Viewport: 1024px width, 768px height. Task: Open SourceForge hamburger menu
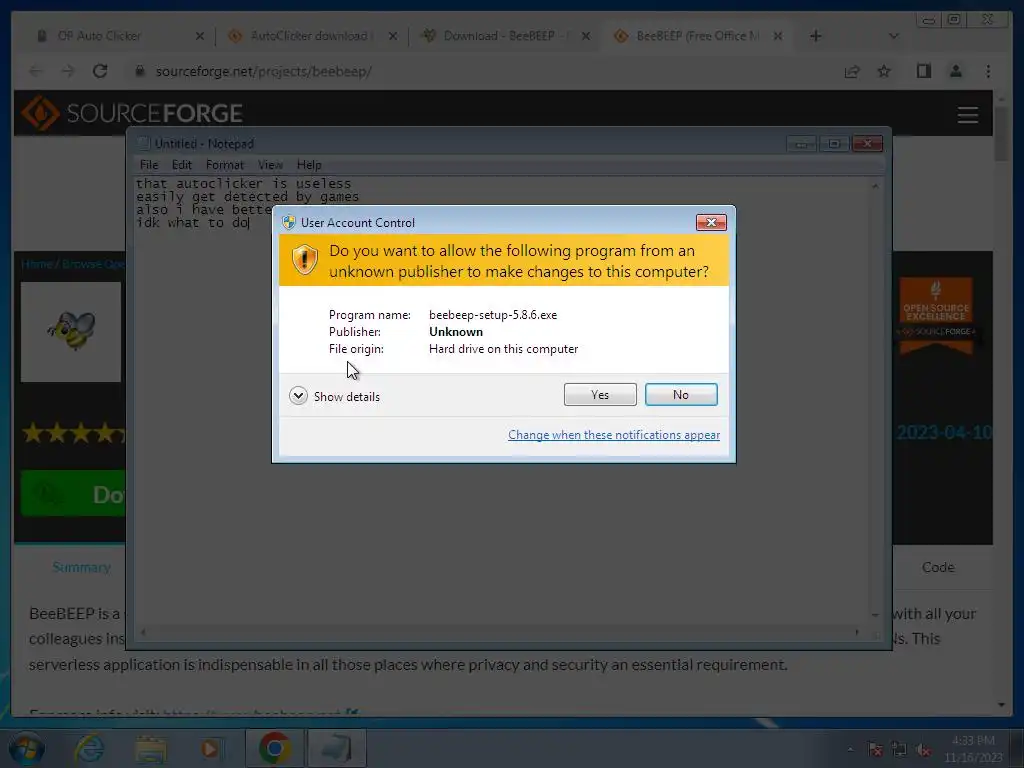967,115
